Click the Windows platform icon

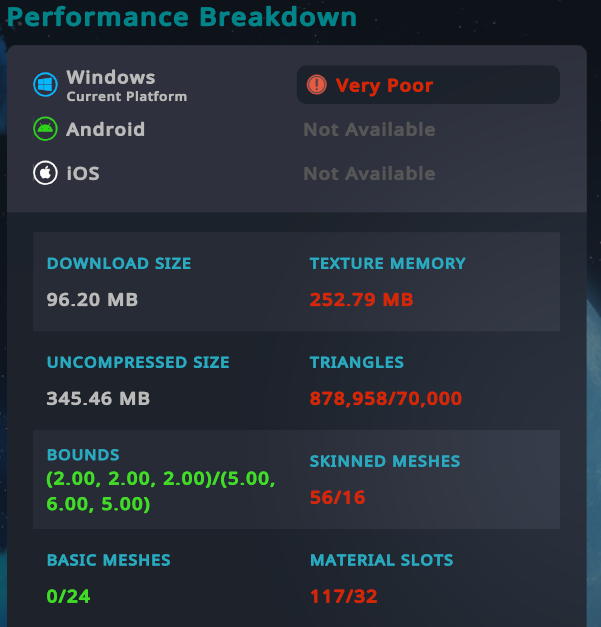click(45, 85)
